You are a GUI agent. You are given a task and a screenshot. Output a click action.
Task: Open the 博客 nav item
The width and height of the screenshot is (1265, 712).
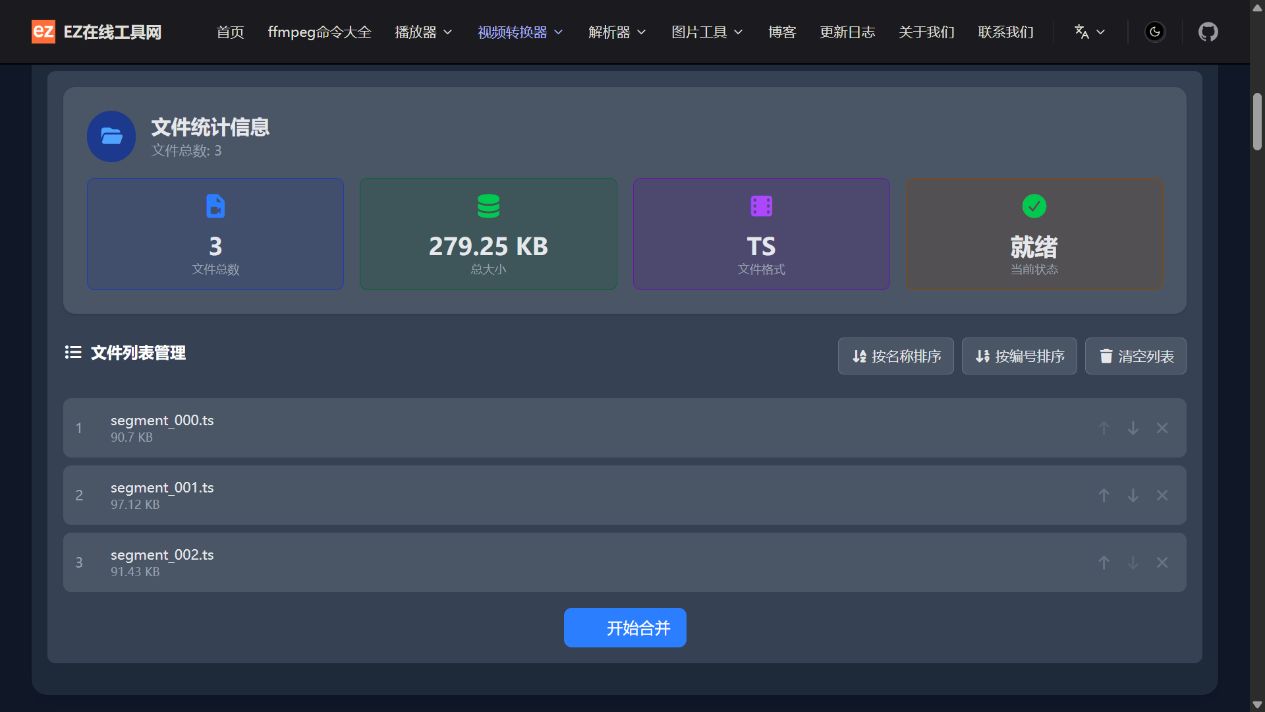tap(782, 32)
